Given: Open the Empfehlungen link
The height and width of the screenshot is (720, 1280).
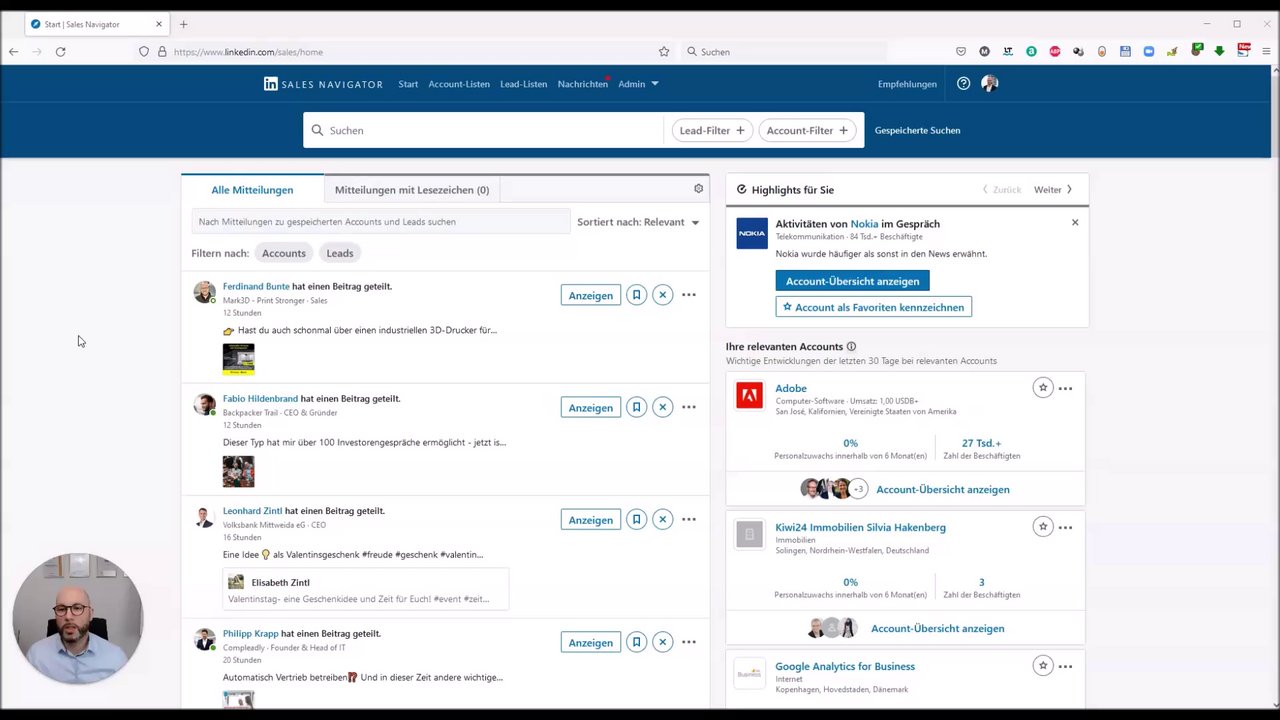Looking at the screenshot, I should [907, 84].
